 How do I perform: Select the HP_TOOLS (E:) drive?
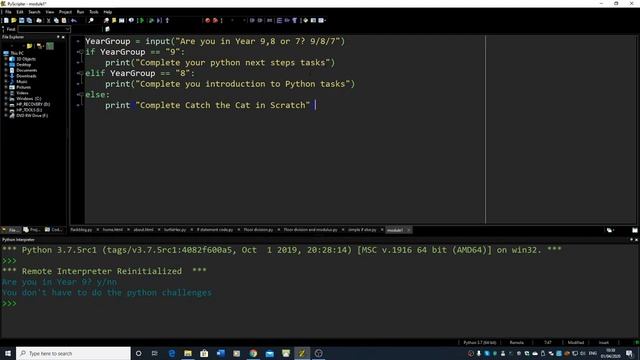pyautogui.click(x=29, y=110)
